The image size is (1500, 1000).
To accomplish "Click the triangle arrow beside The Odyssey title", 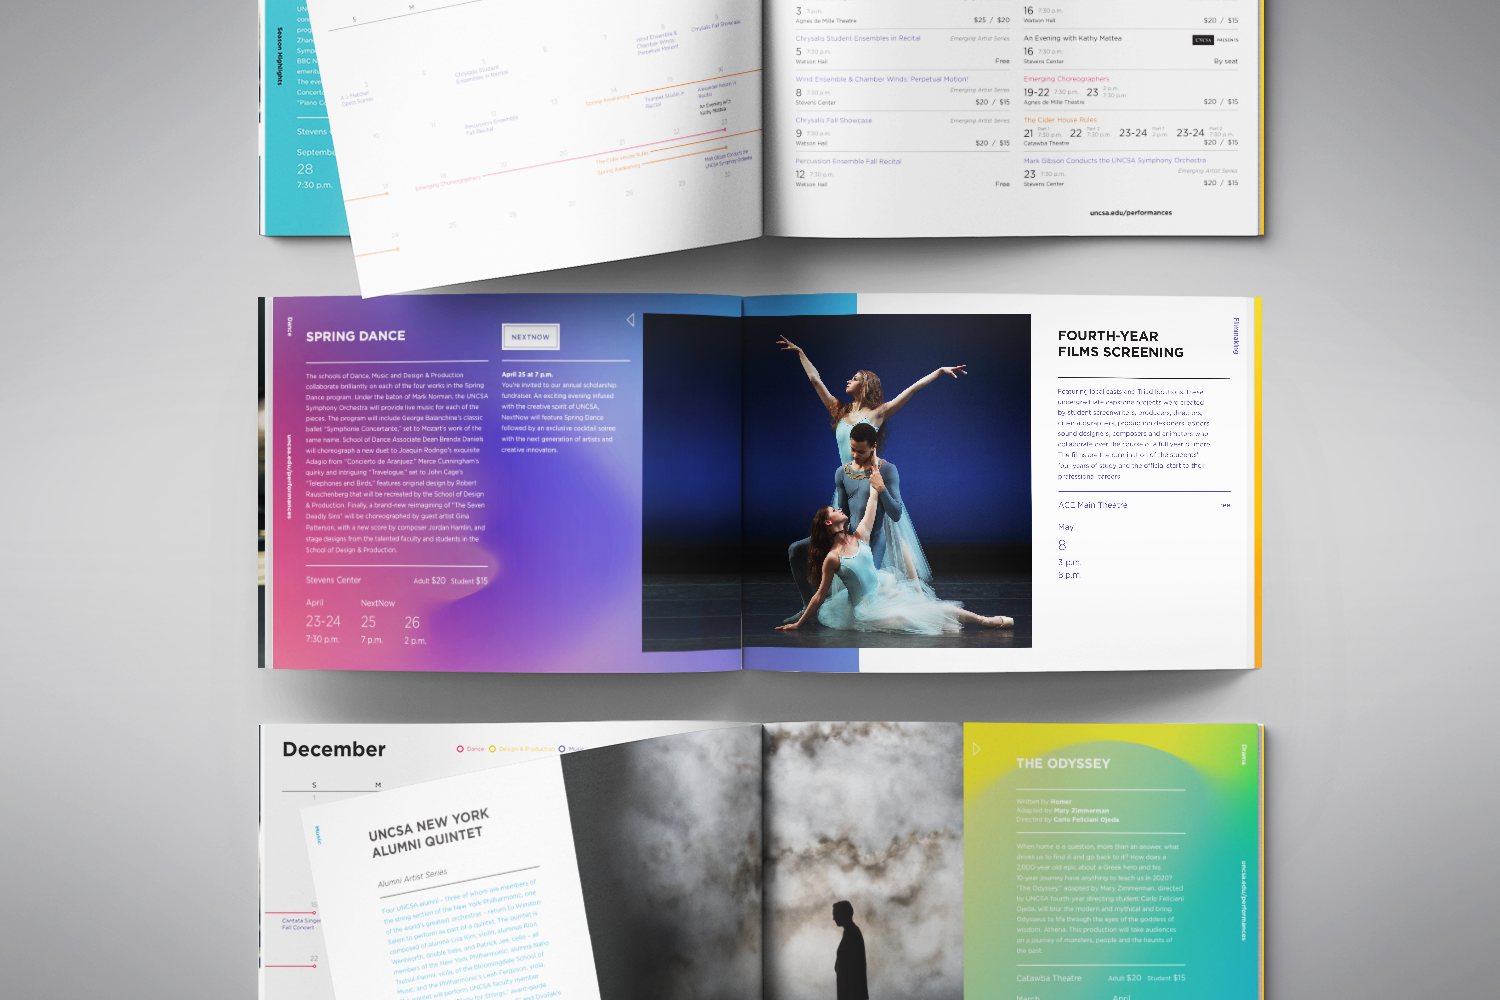I will (977, 749).
